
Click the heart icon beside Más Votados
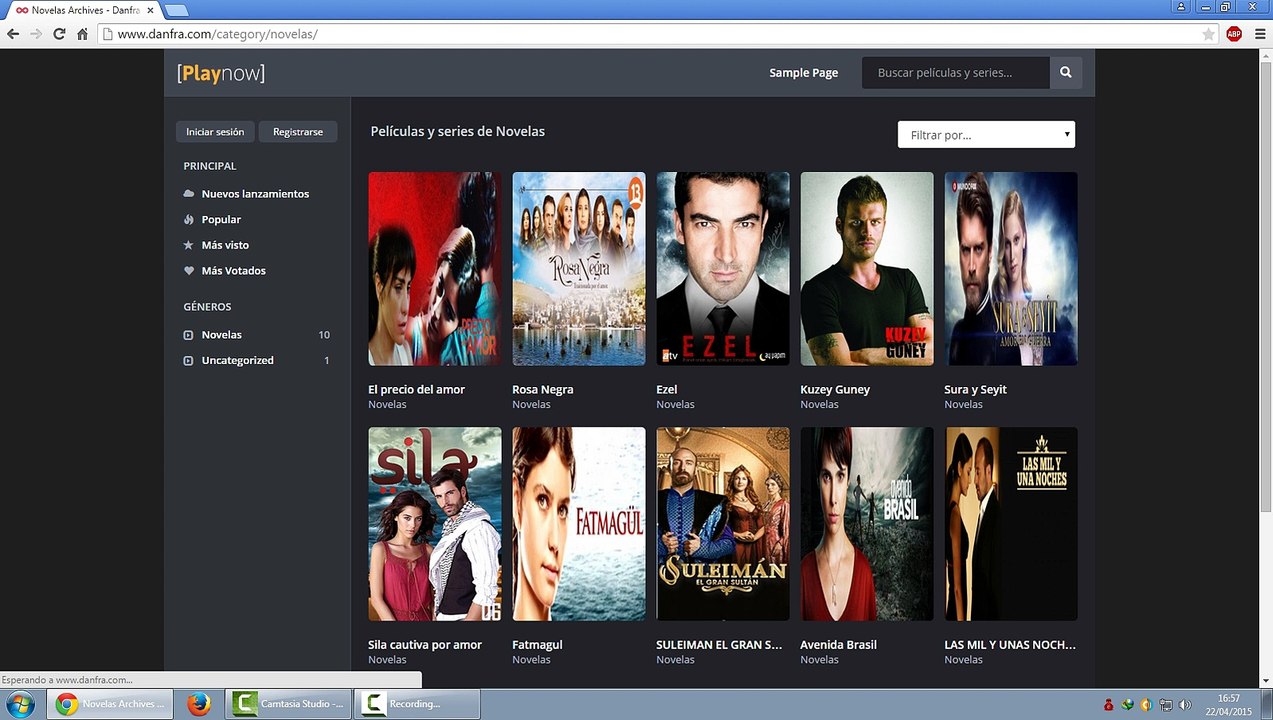(x=189, y=271)
